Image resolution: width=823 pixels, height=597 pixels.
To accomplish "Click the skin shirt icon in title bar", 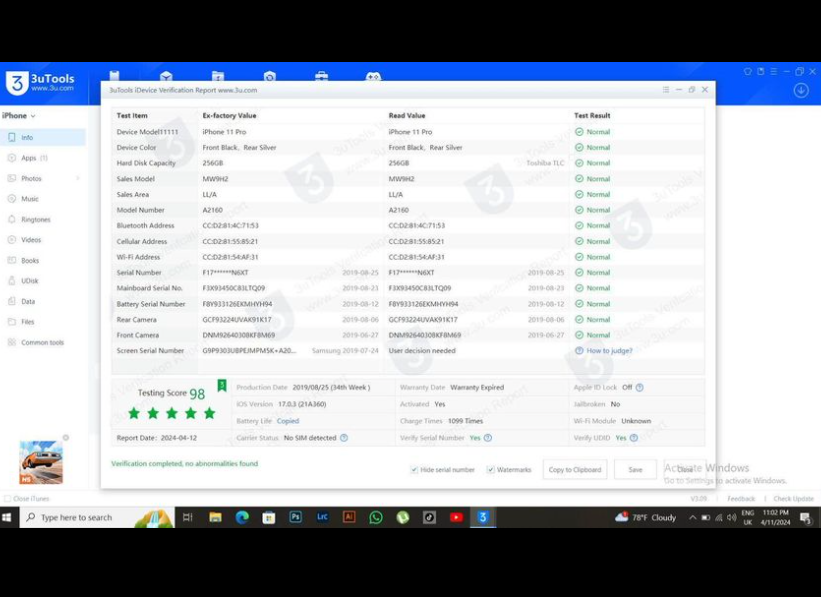I will pyautogui.click(x=747, y=71).
